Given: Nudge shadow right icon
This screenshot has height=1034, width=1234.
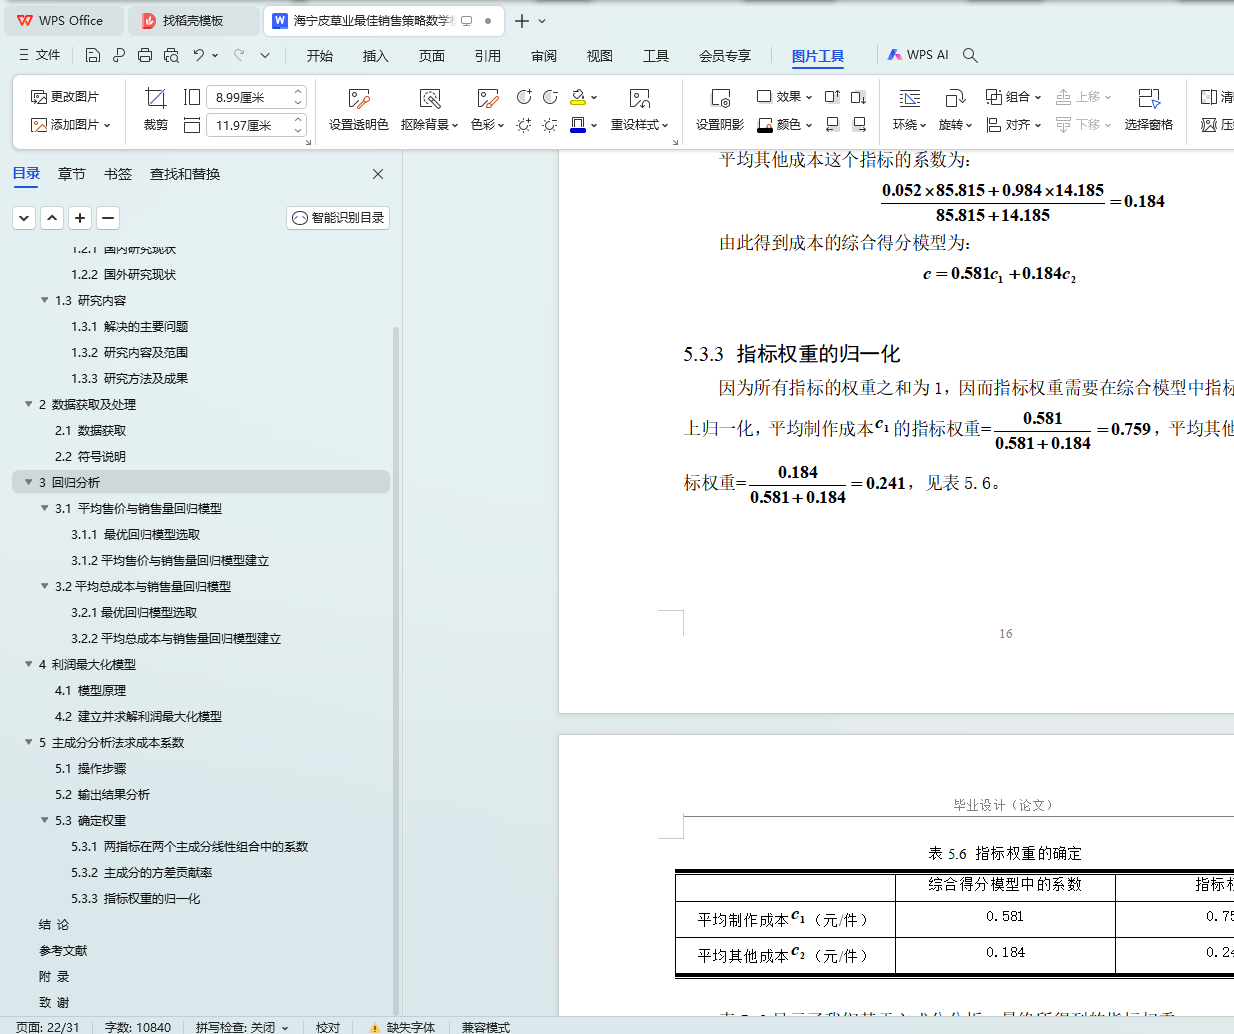Looking at the screenshot, I should point(858,125).
